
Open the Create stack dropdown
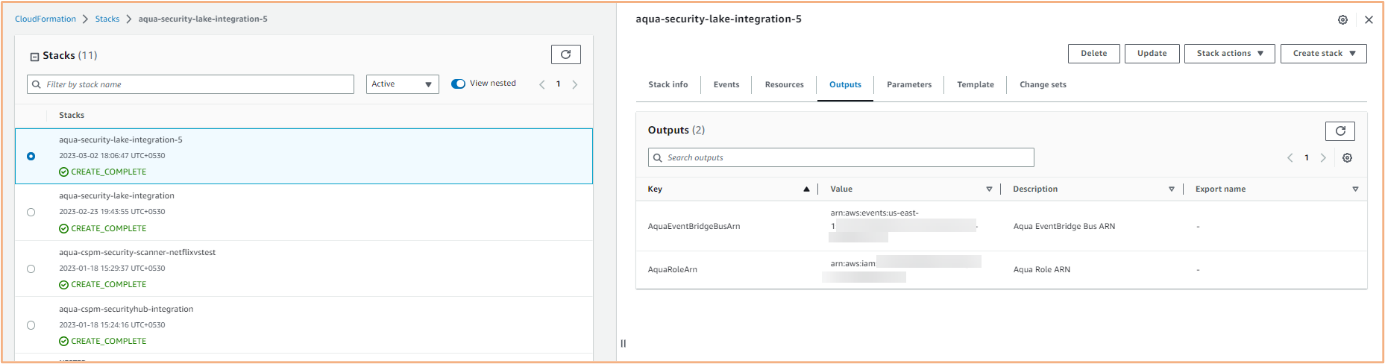[x=1323, y=54]
